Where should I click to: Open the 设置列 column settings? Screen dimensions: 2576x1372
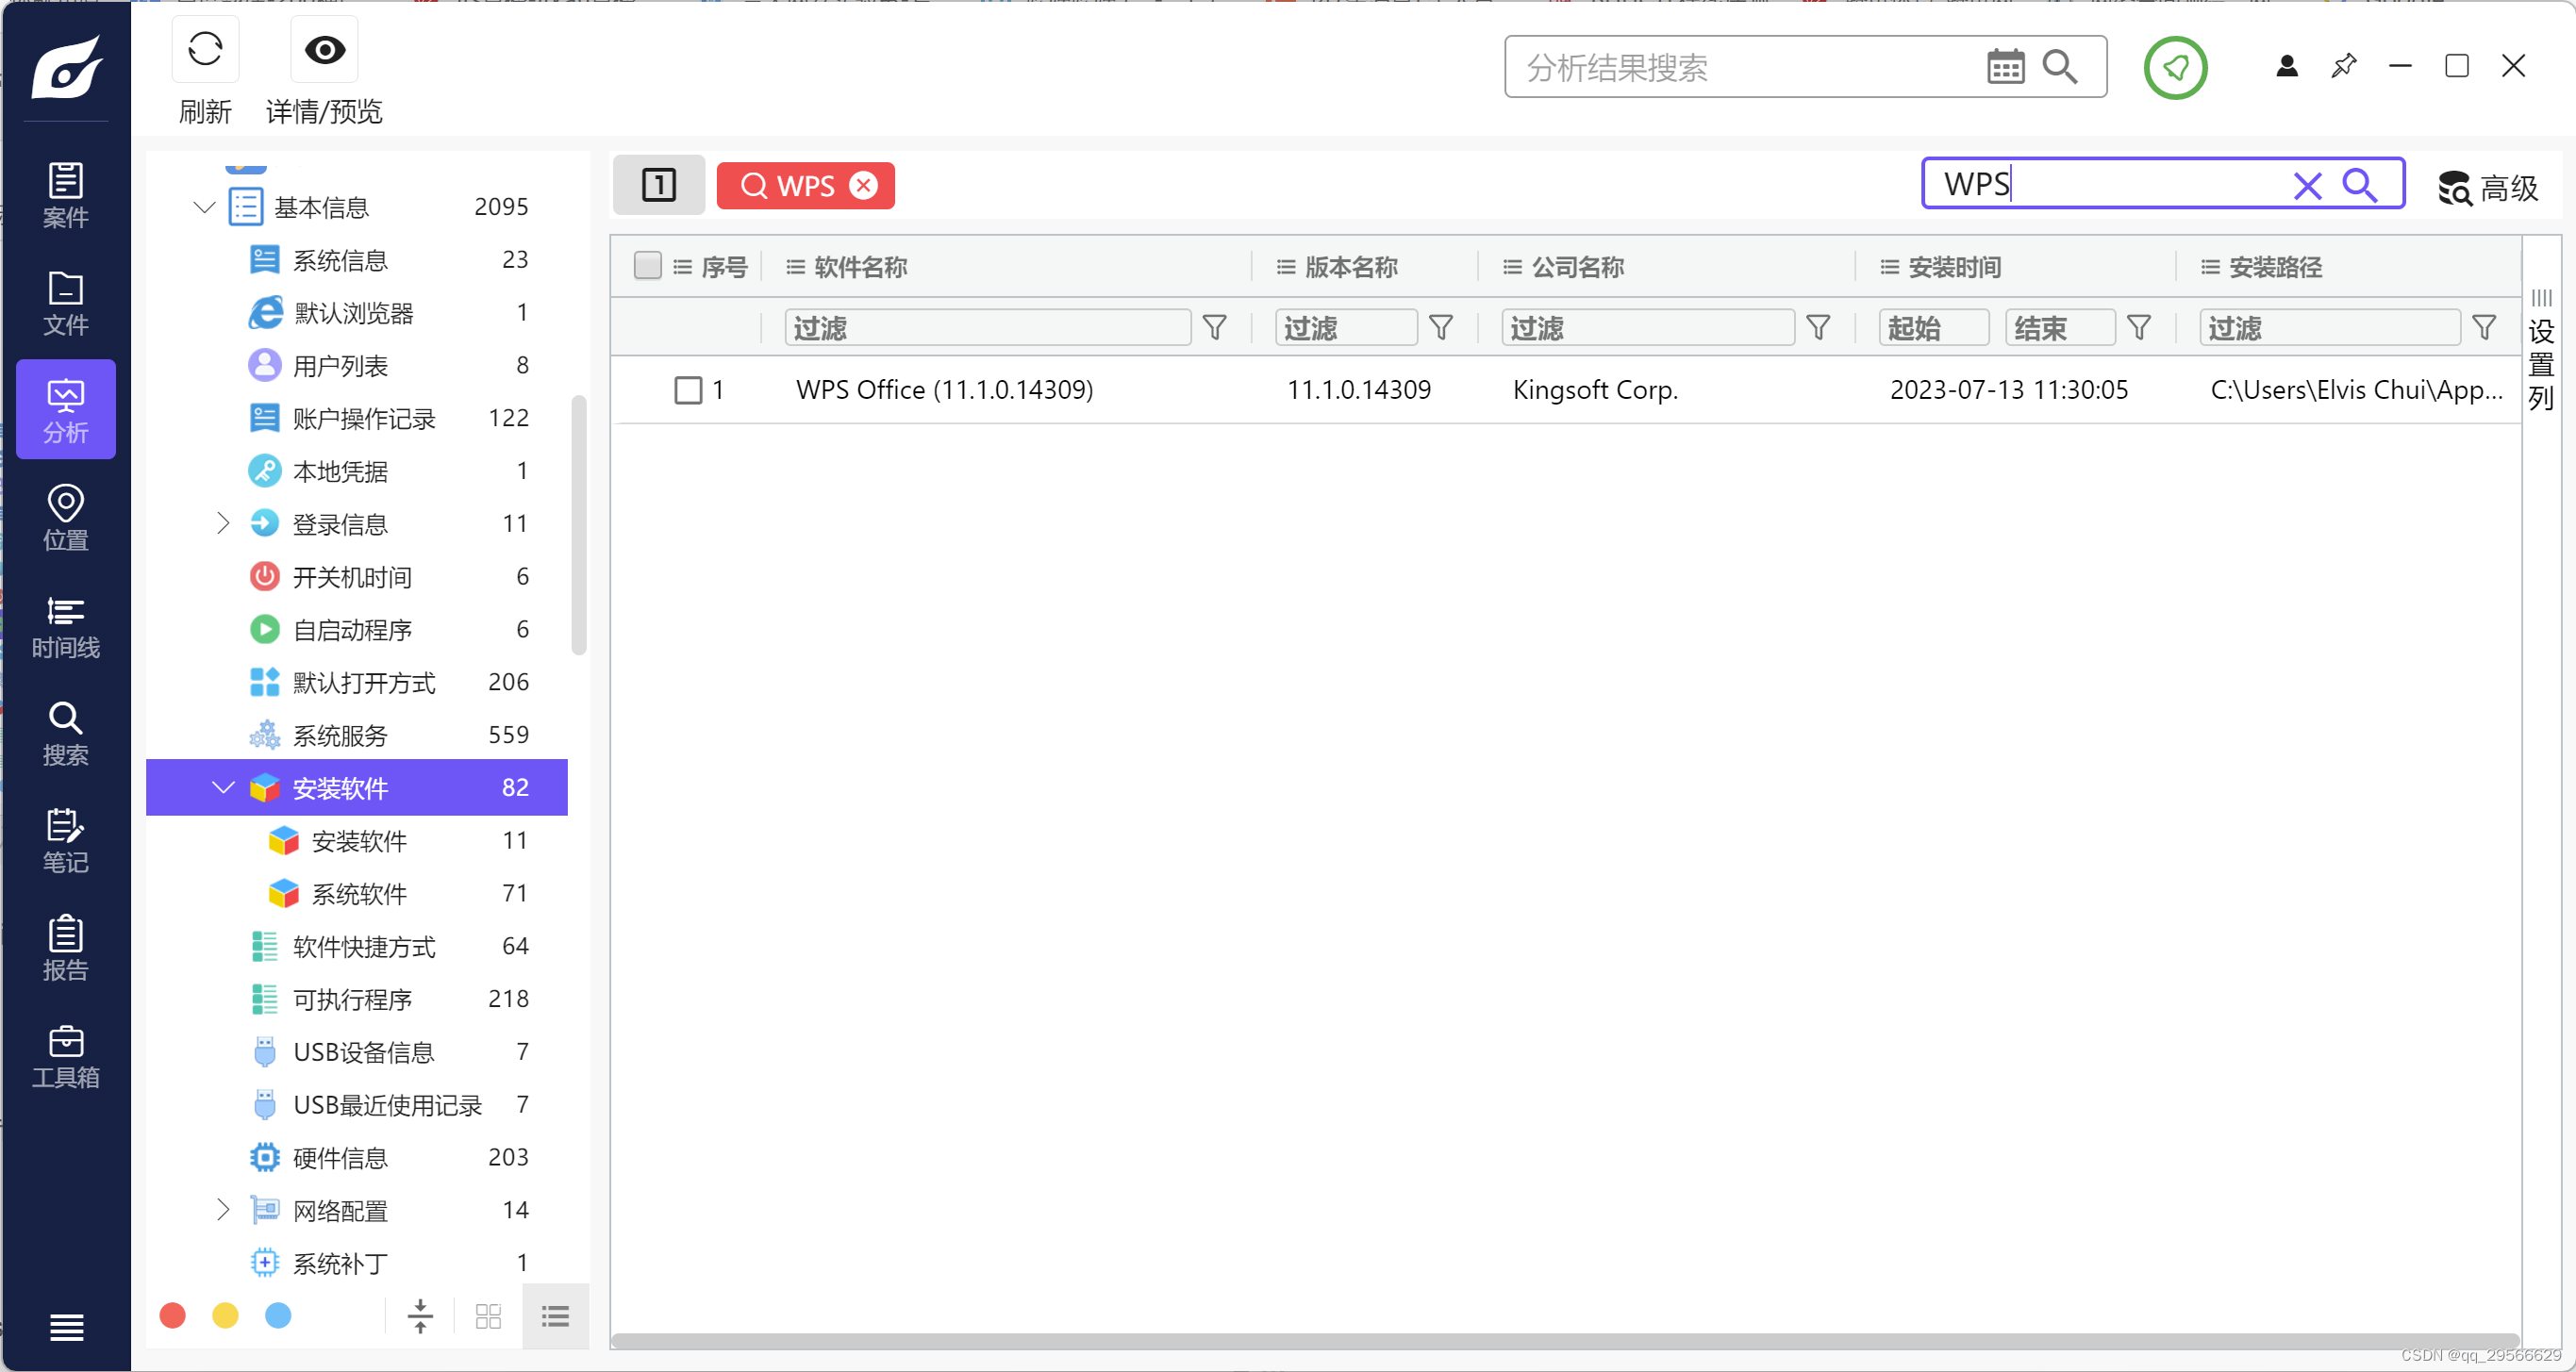(x=2541, y=352)
